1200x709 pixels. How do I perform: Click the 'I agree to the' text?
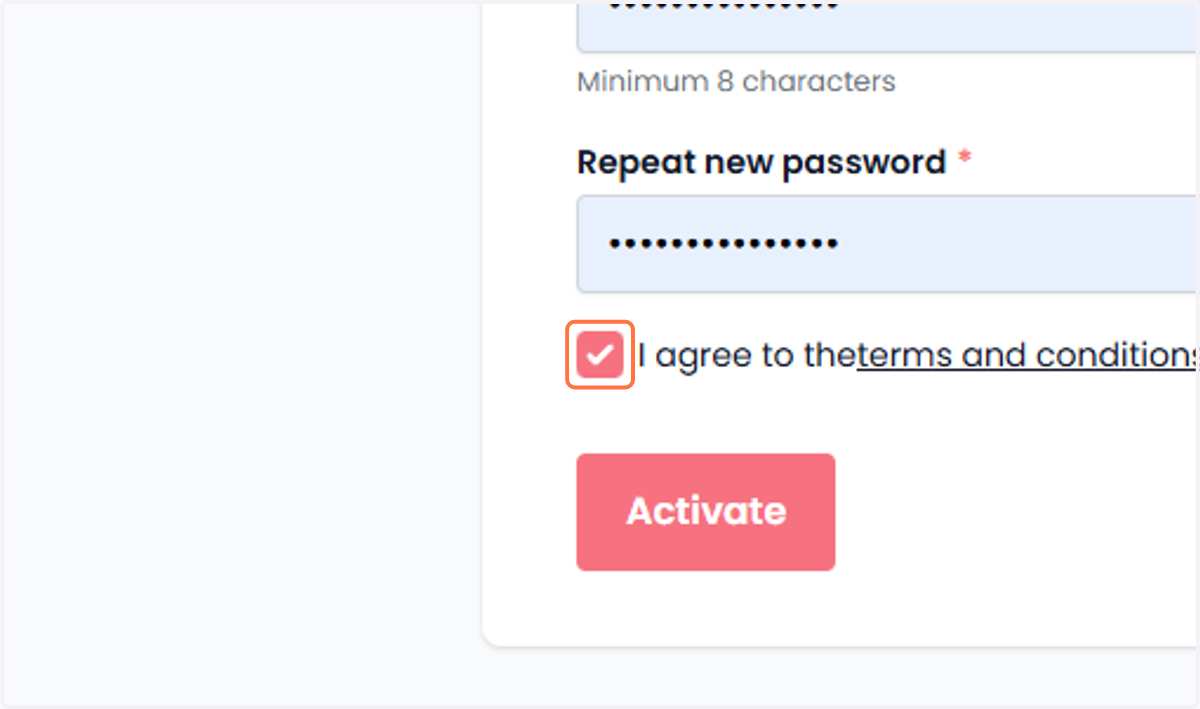coord(747,356)
